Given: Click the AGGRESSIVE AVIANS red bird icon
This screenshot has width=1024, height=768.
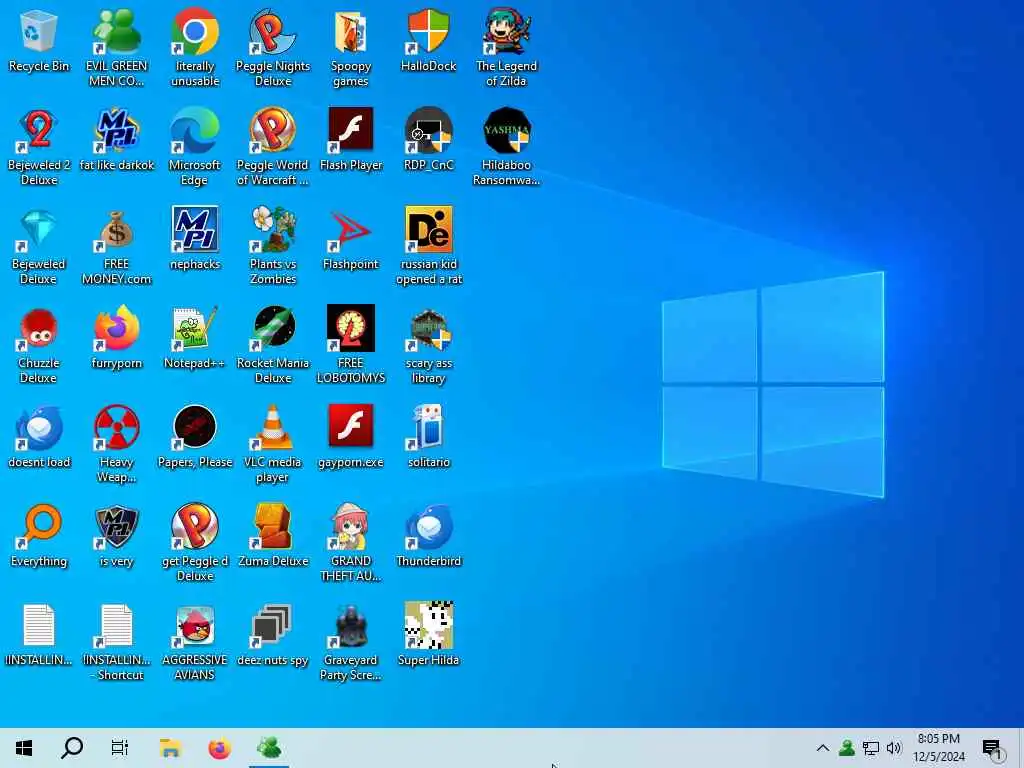Looking at the screenshot, I should 195,643.
